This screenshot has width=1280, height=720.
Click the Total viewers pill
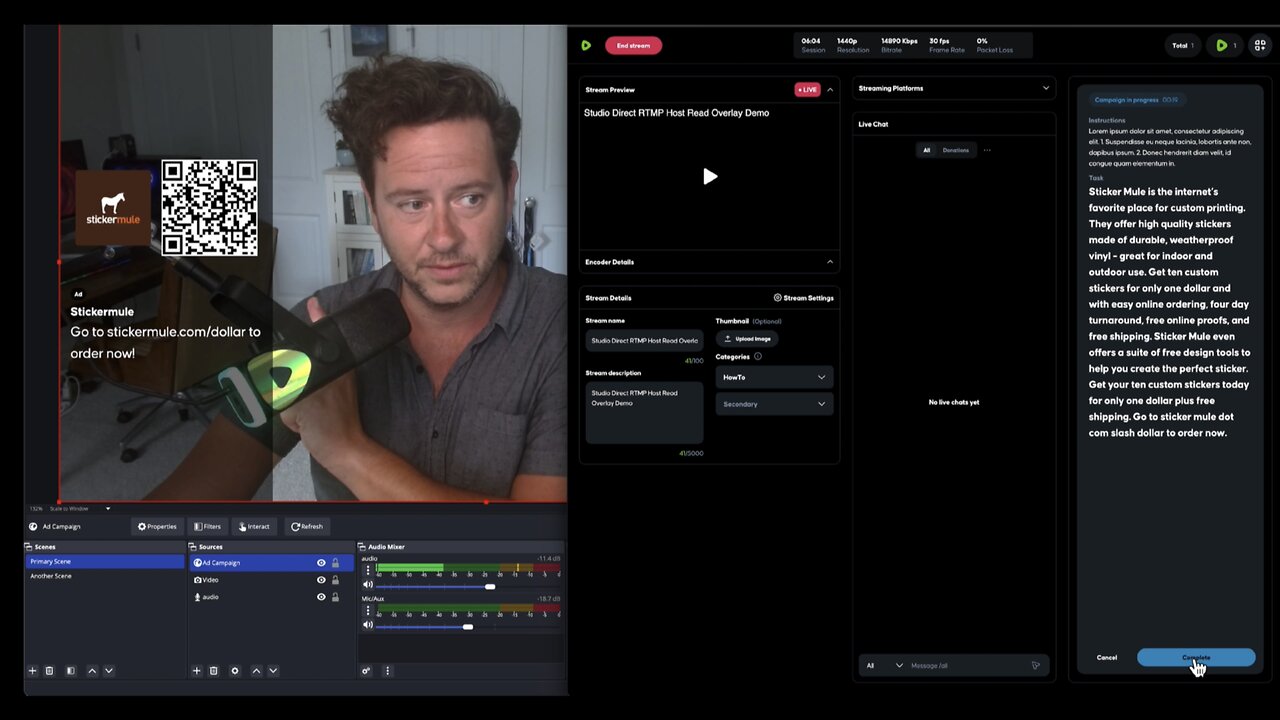(1183, 45)
